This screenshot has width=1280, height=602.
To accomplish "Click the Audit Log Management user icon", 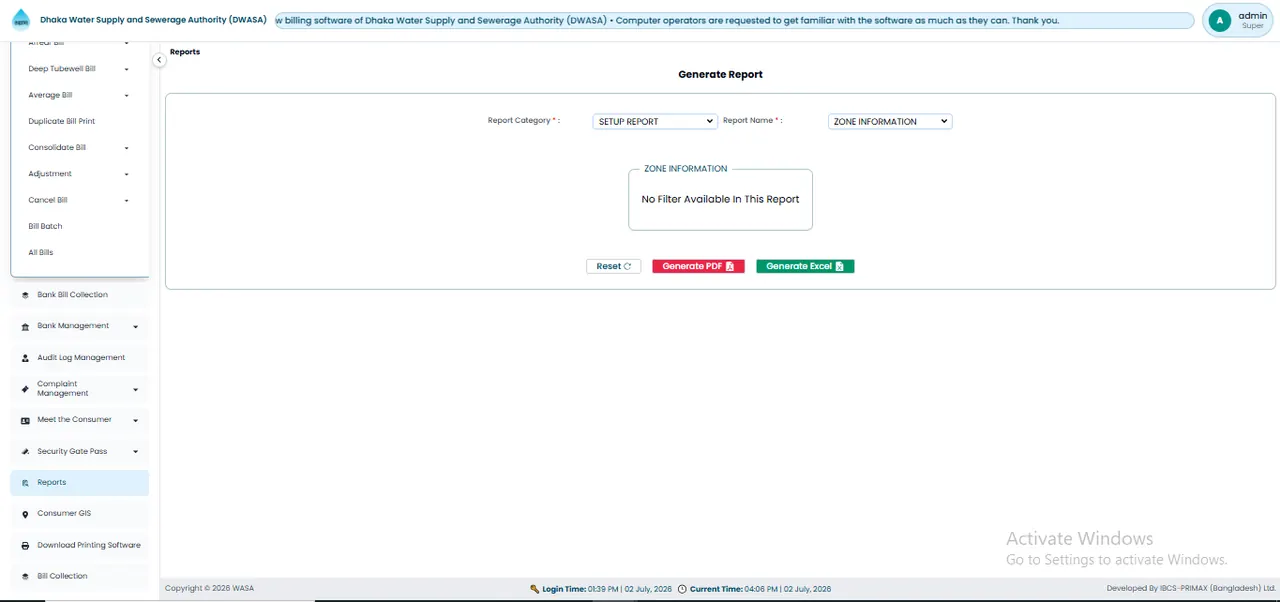I will 25,358.
